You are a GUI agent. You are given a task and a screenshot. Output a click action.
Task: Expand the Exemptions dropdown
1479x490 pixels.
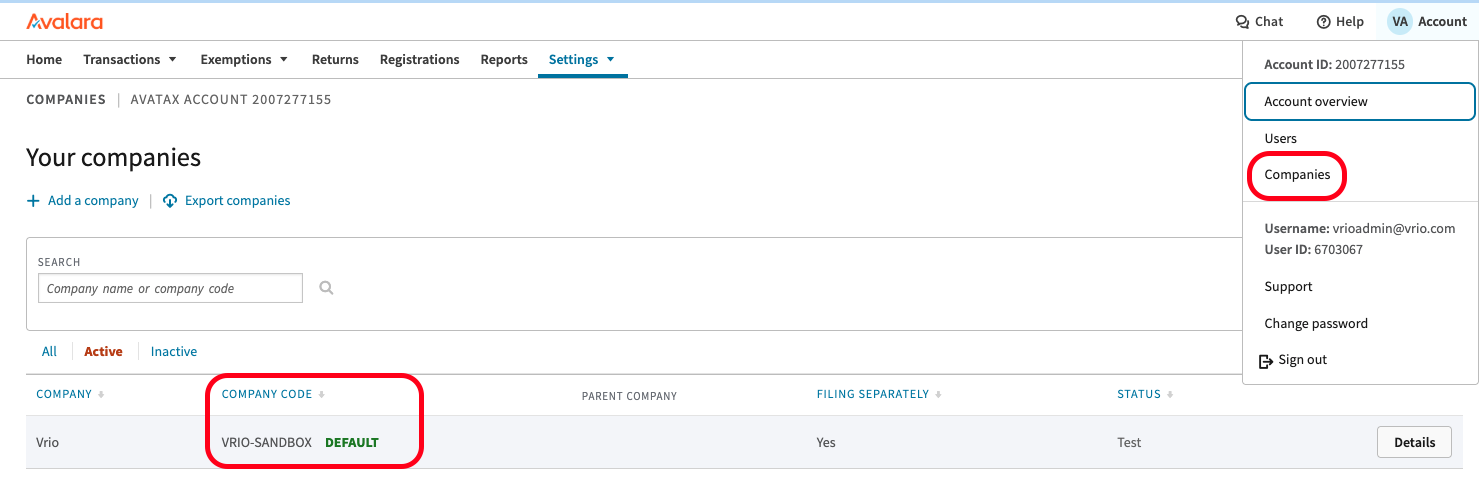[x=284, y=59]
